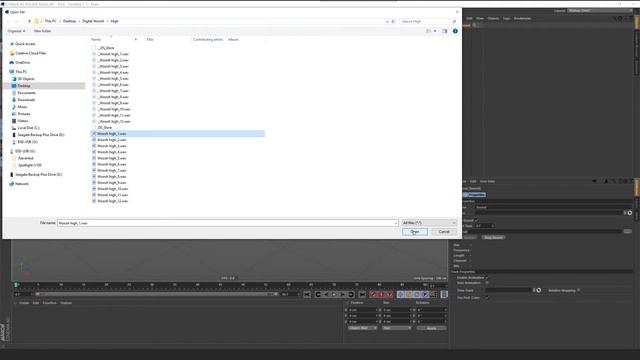Open the Texture menu in Material Manager
The image size is (640, 360).
point(66,303)
